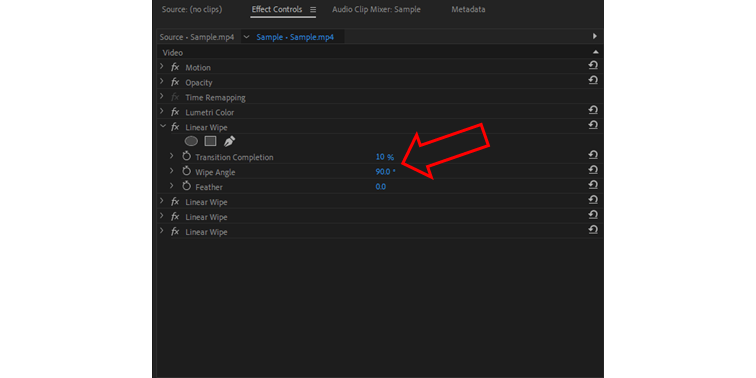This screenshot has height=378, width=756.
Task: Select the Lumetri Color effect name
Action: coord(209,113)
